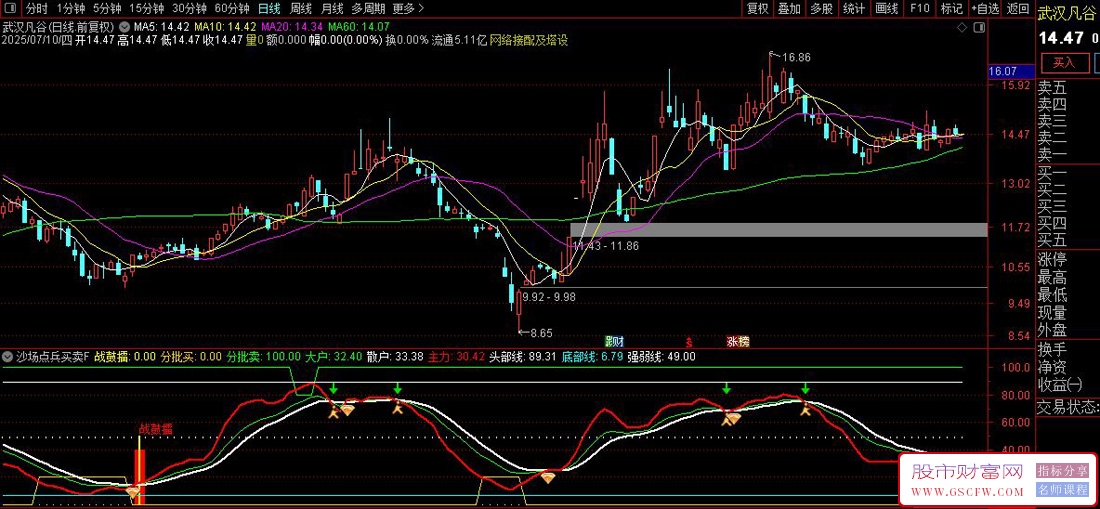1100x509 pixels.
Task: Click the red $ marker icon
Action: [690, 342]
